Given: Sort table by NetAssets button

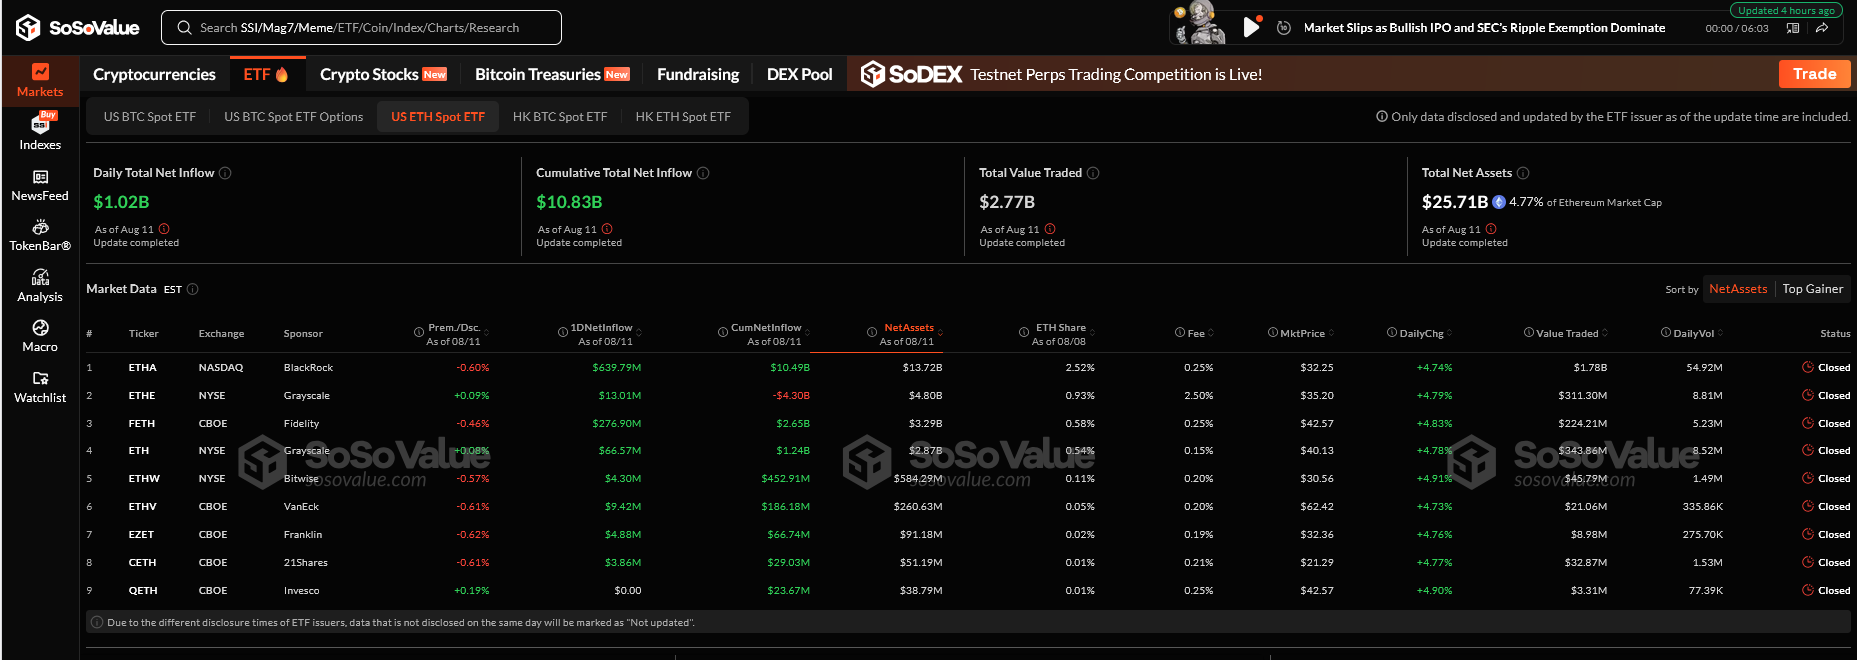Looking at the screenshot, I should point(1738,289).
